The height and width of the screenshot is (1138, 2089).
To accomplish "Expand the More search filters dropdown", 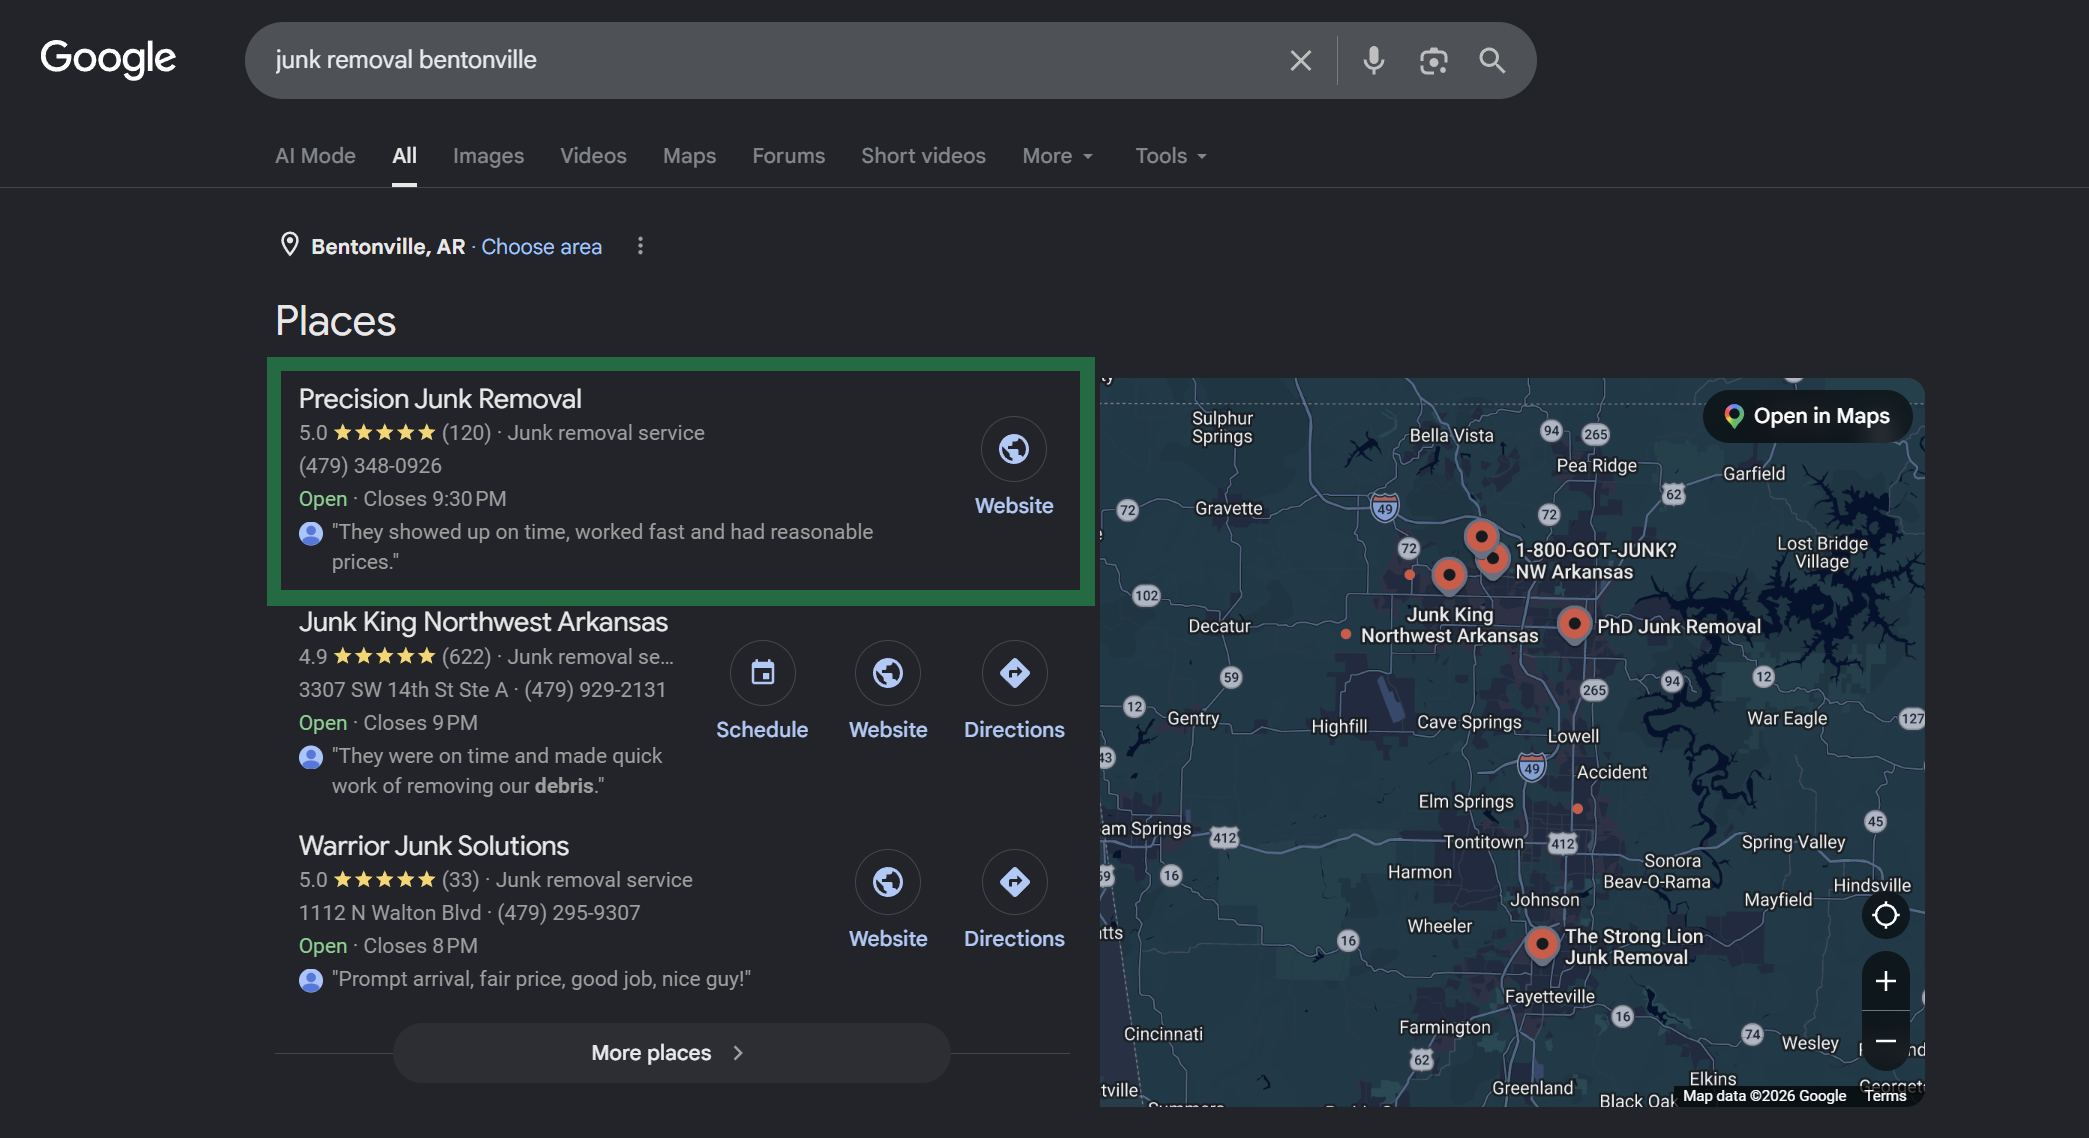I will point(1057,156).
